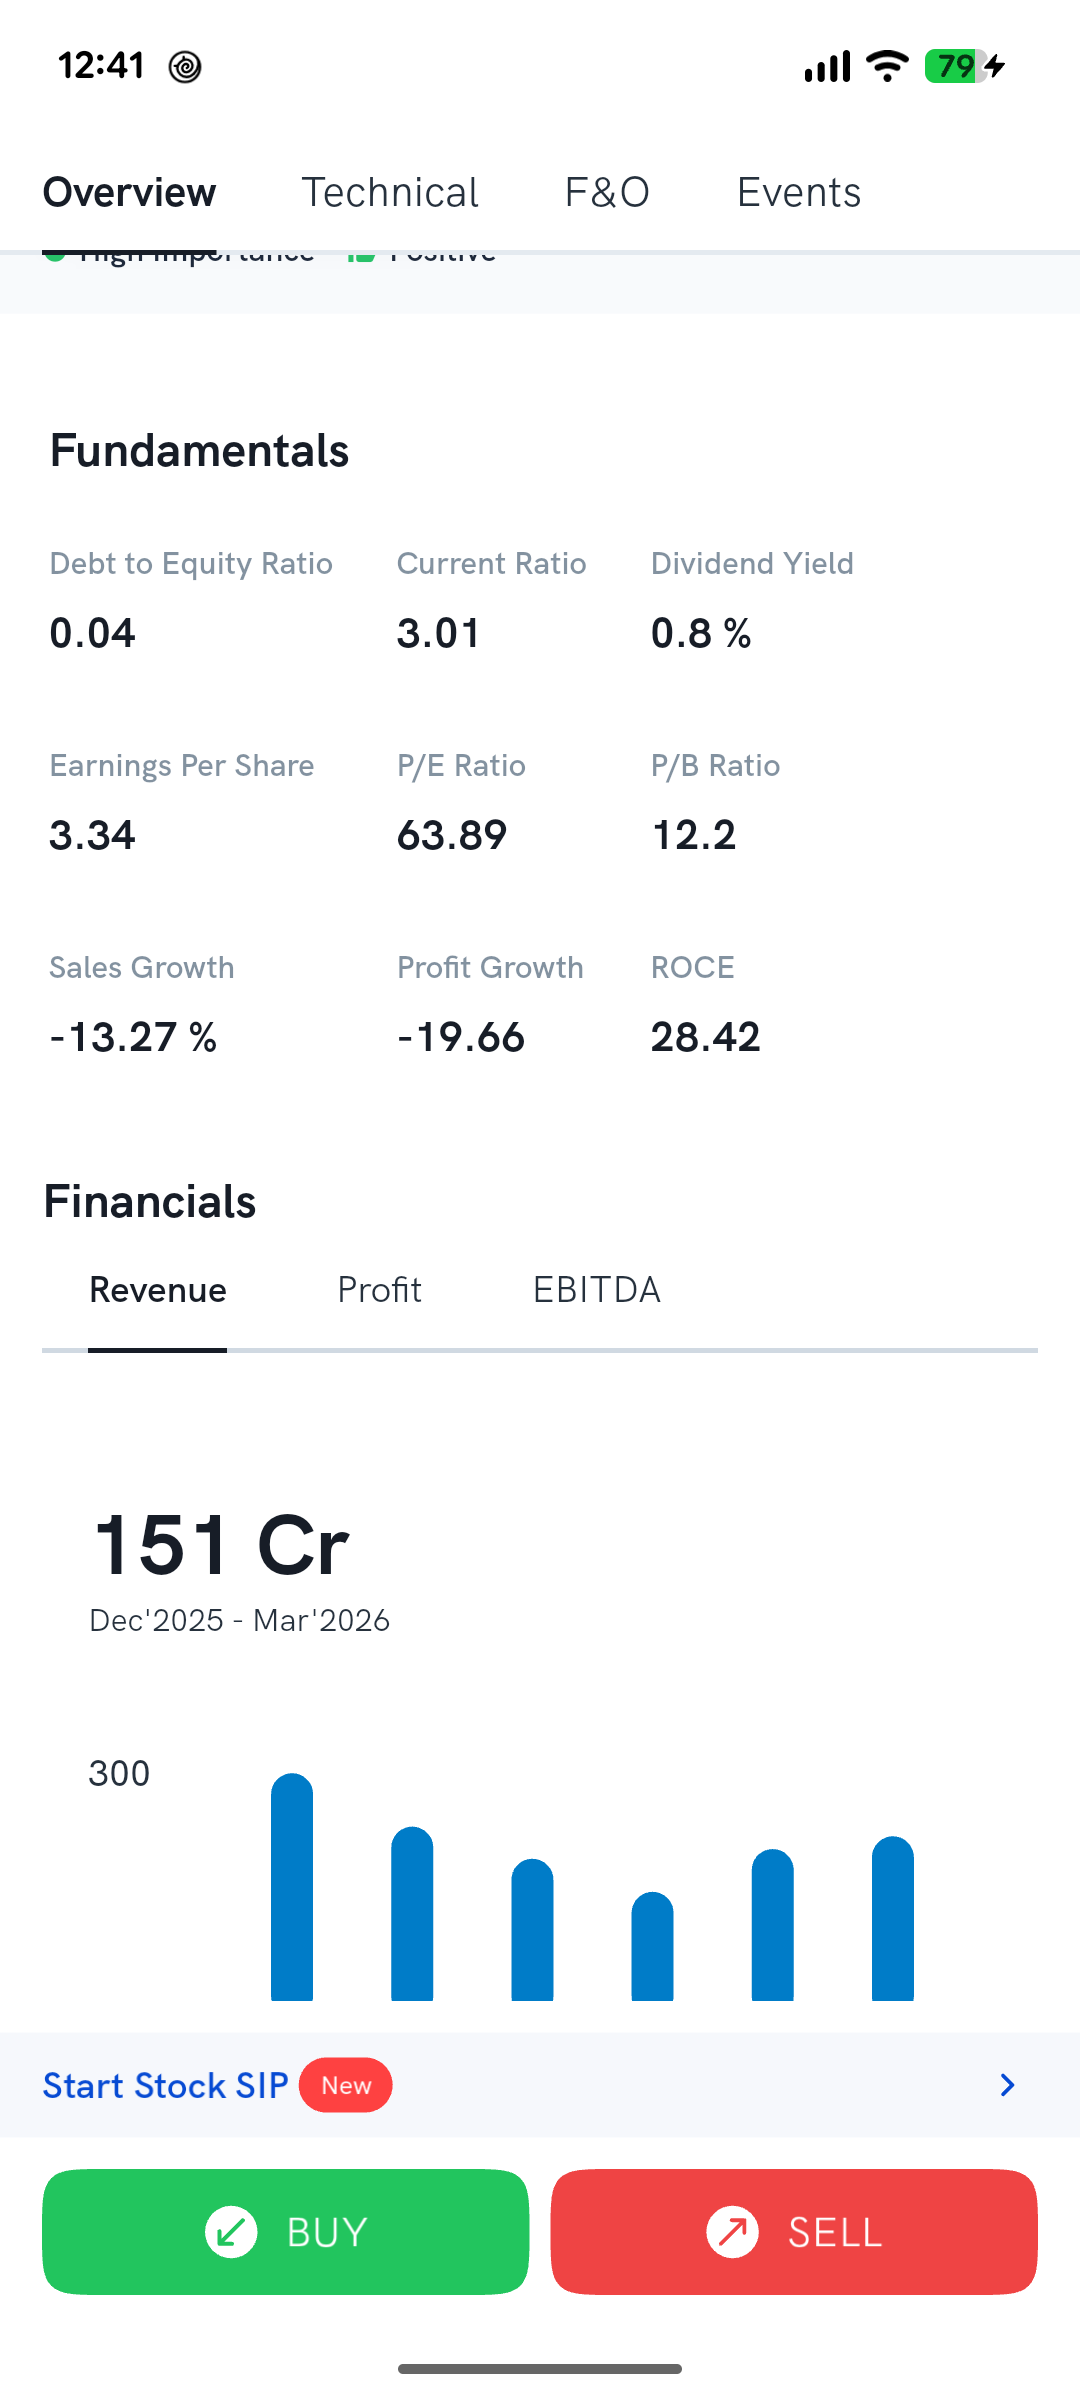This screenshot has height=2400, width=1080.
Task: Select the Overview tab
Action: (130, 192)
